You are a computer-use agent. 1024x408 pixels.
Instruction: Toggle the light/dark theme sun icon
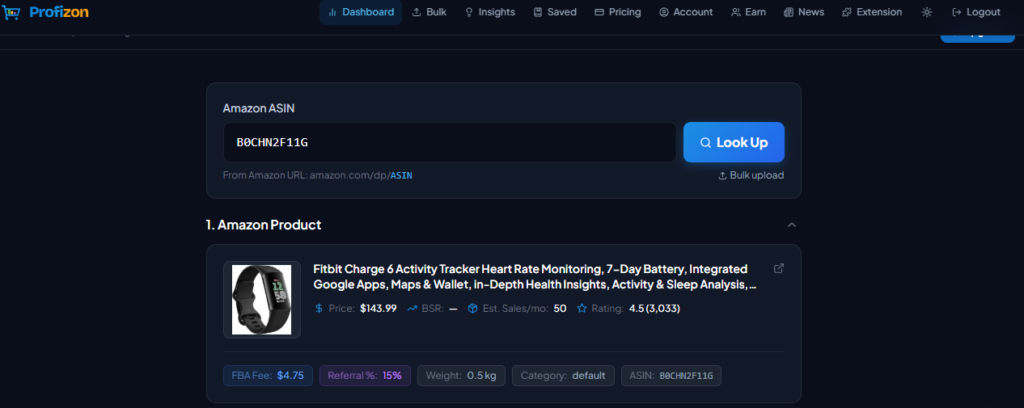point(927,12)
